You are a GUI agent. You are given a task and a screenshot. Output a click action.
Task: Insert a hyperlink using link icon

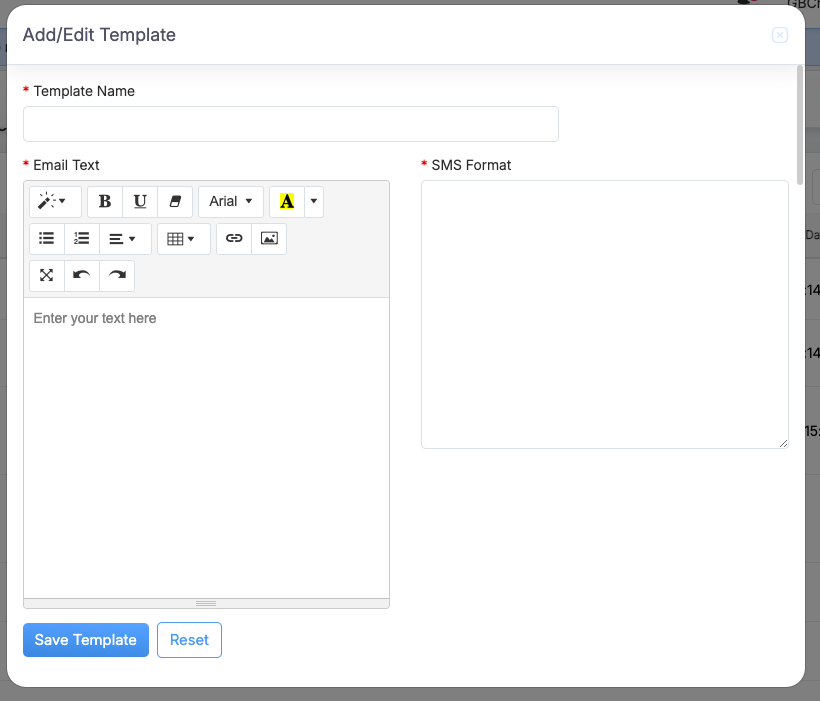pos(234,239)
